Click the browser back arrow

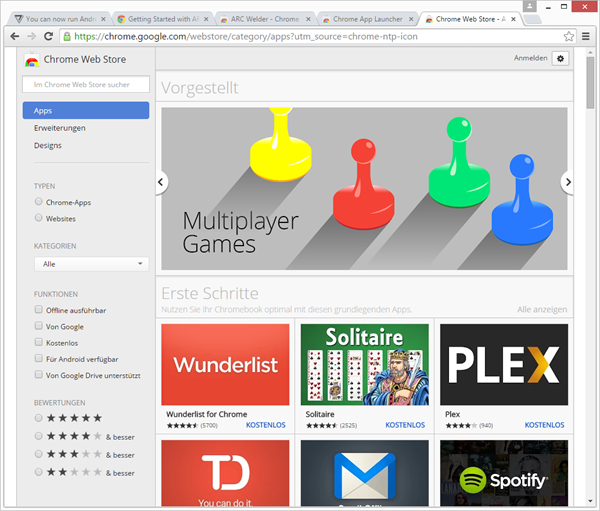coord(16,36)
